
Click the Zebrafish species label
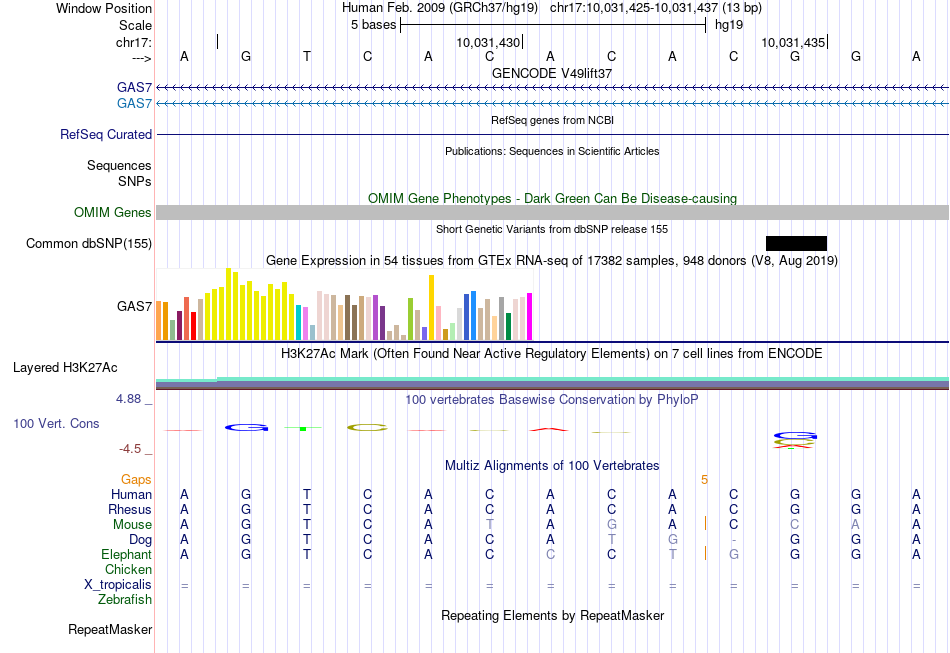point(125,600)
